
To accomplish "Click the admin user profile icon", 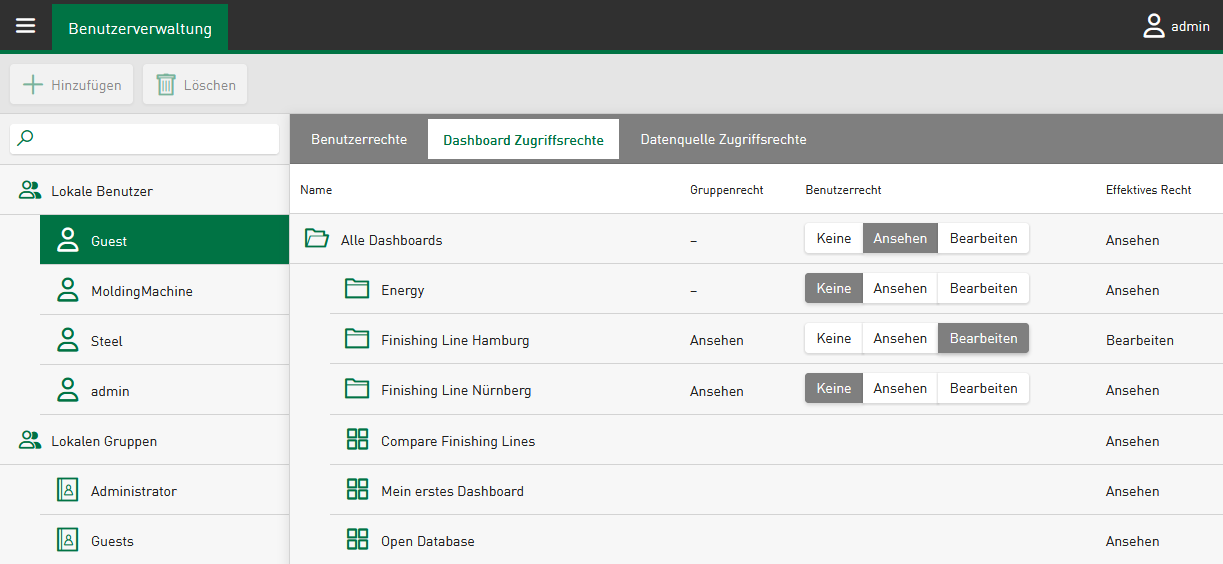I will [x=1154, y=27].
